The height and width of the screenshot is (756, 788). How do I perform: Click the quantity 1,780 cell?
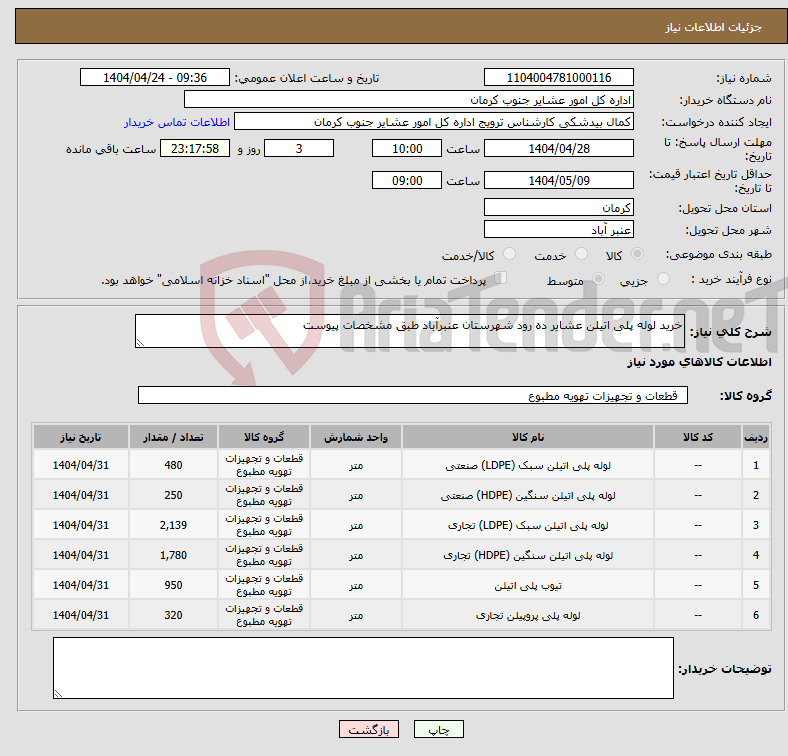click(x=173, y=555)
